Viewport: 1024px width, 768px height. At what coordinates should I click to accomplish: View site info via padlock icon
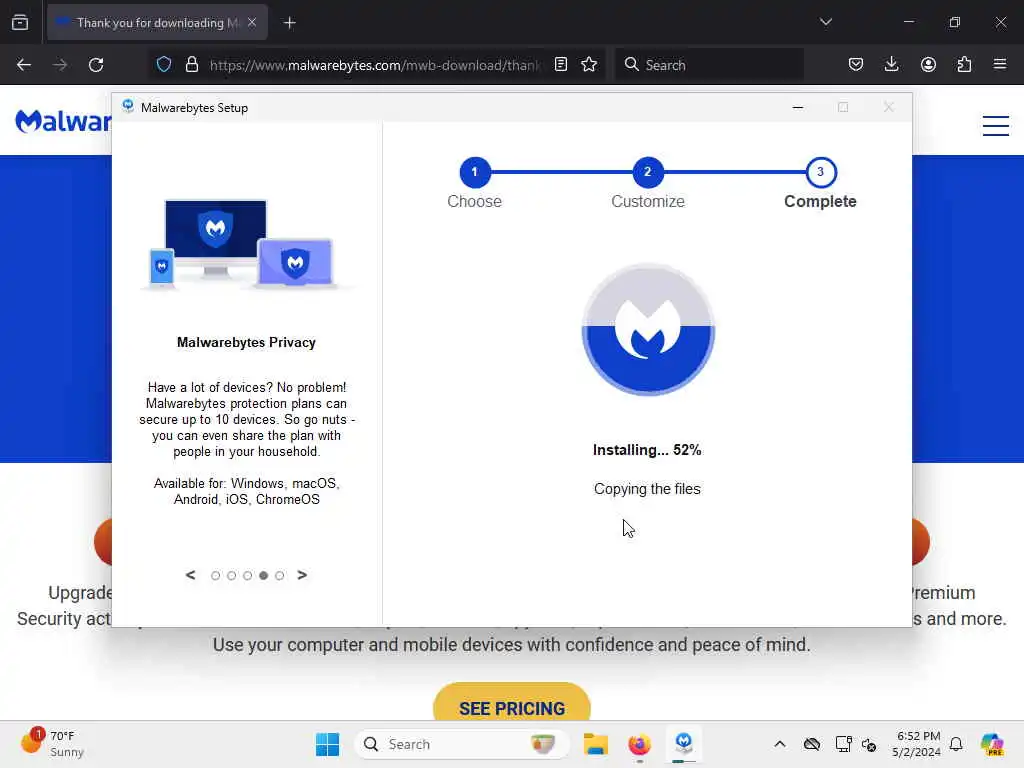191,64
